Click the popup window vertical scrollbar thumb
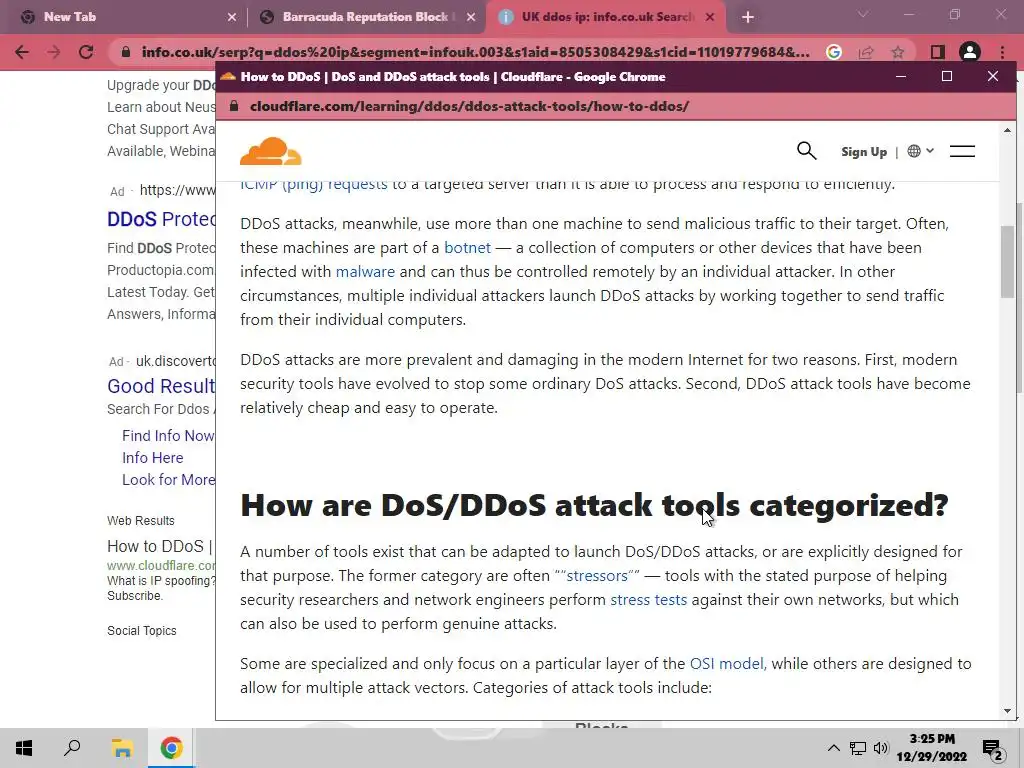This screenshot has width=1024, height=768. (x=1007, y=261)
